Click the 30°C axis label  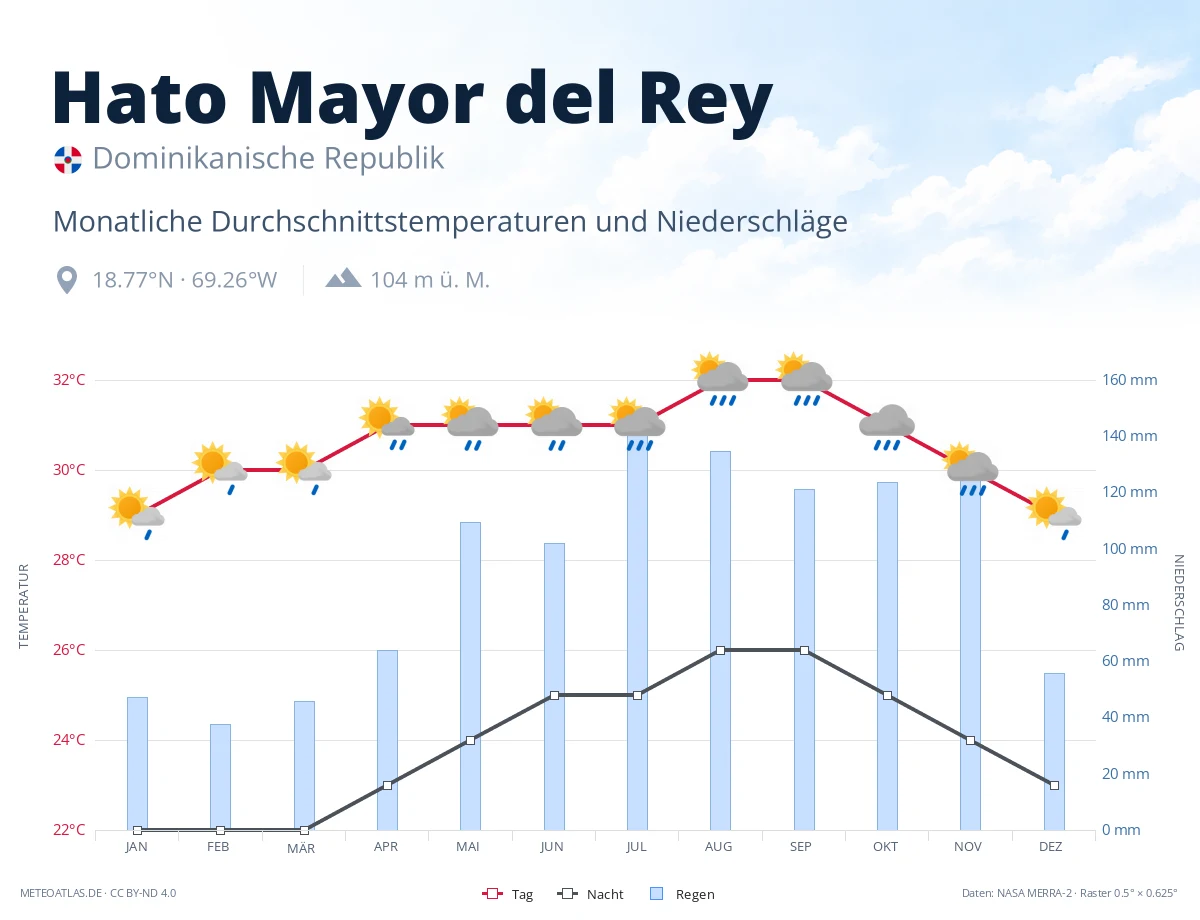[x=68, y=470]
